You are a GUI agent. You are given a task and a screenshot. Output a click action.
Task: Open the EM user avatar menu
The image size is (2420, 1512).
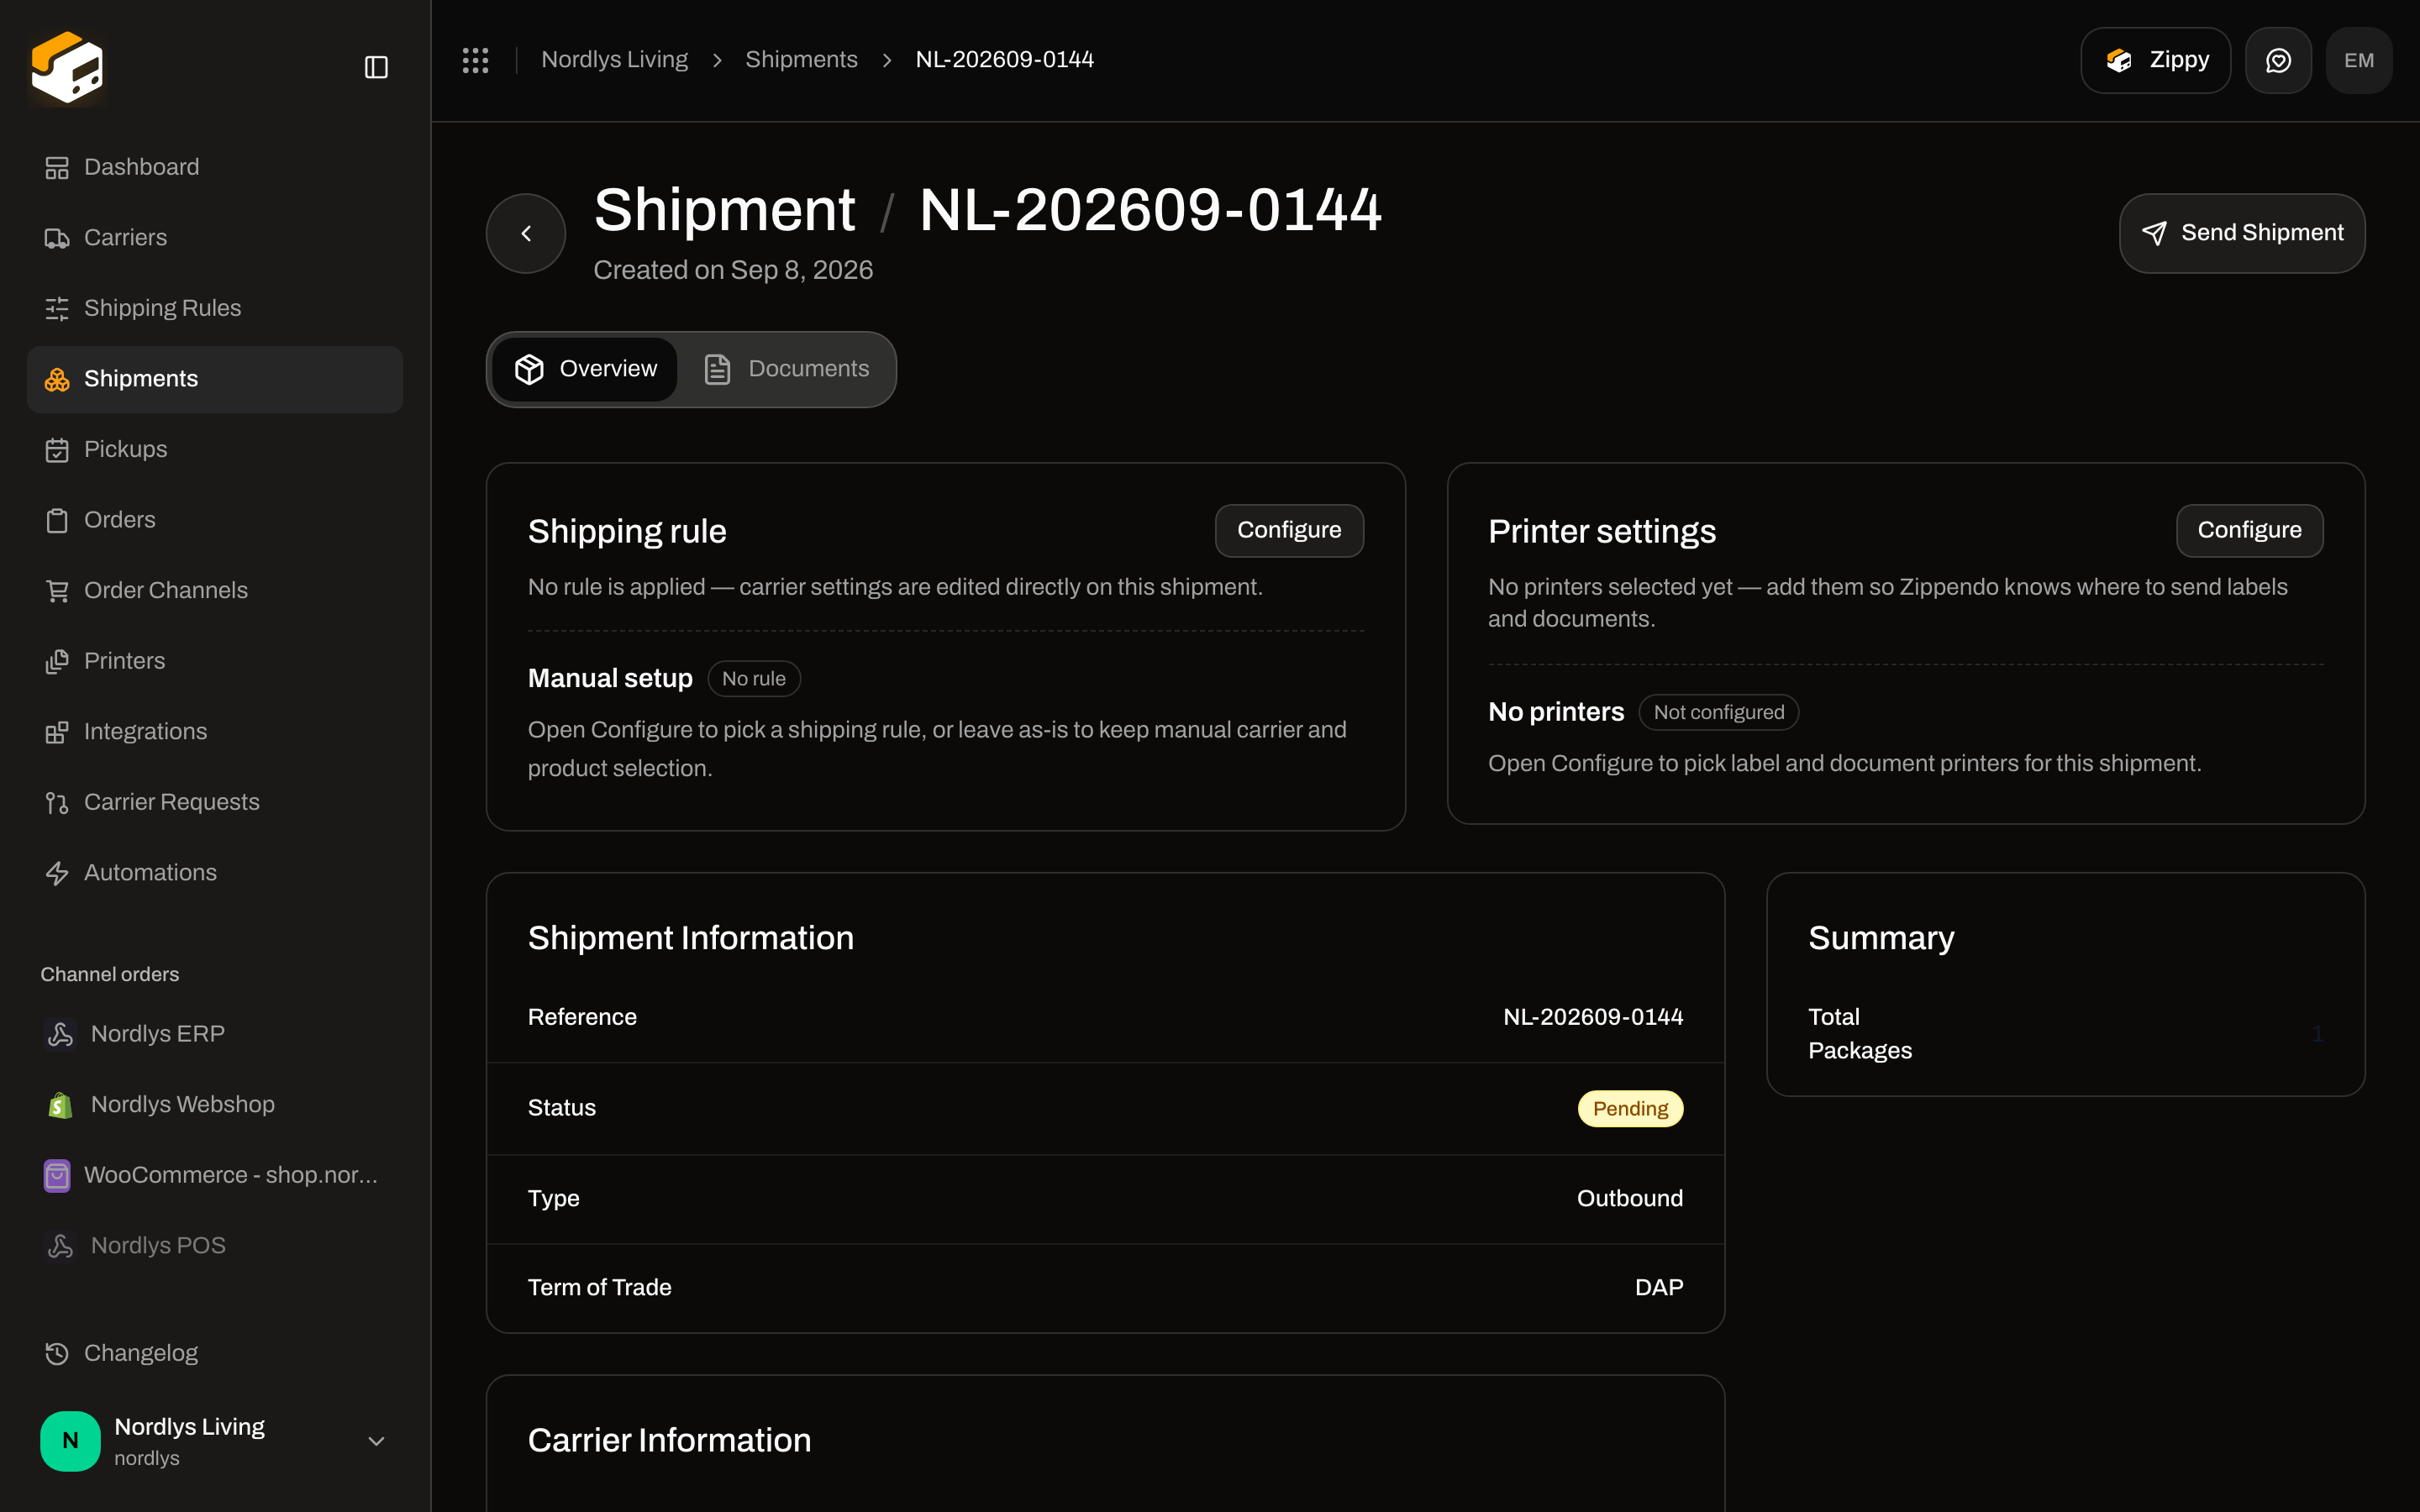[x=2359, y=60]
